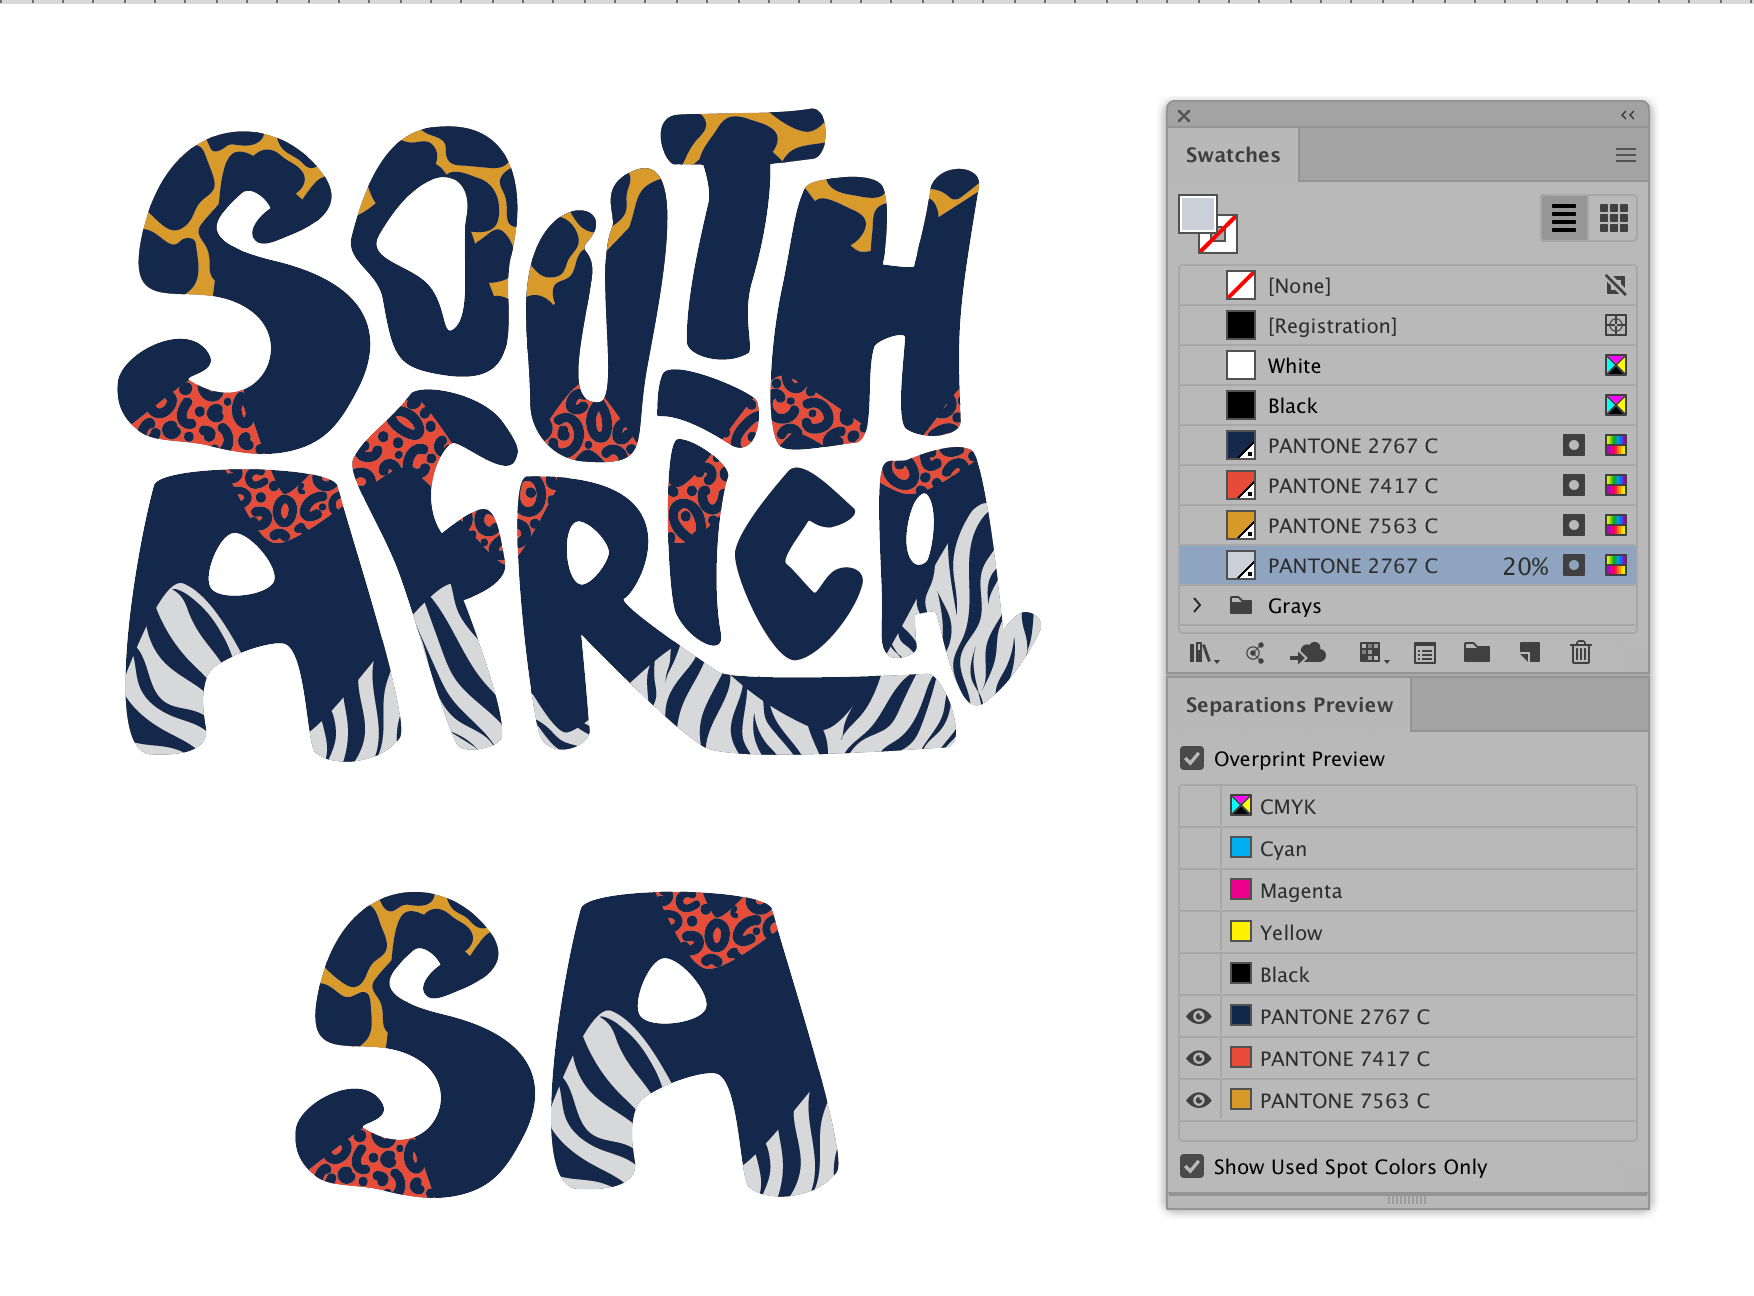Switch to the Separations Preview tab
The width and height of the screenshot is (1754, 1296).
(x=1289, y=705)
